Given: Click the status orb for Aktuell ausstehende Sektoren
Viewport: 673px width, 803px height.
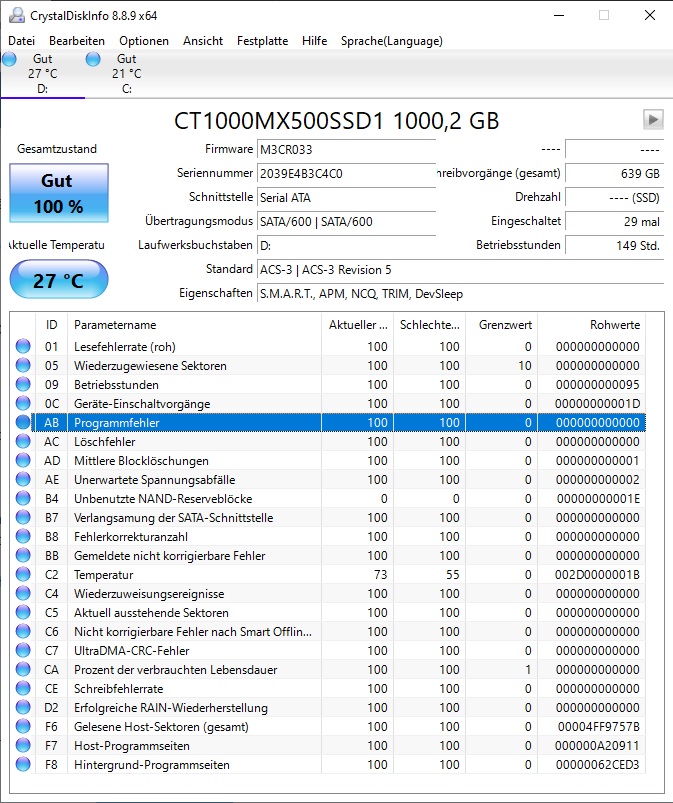Looking at the screenshot, I should [23, 612].
